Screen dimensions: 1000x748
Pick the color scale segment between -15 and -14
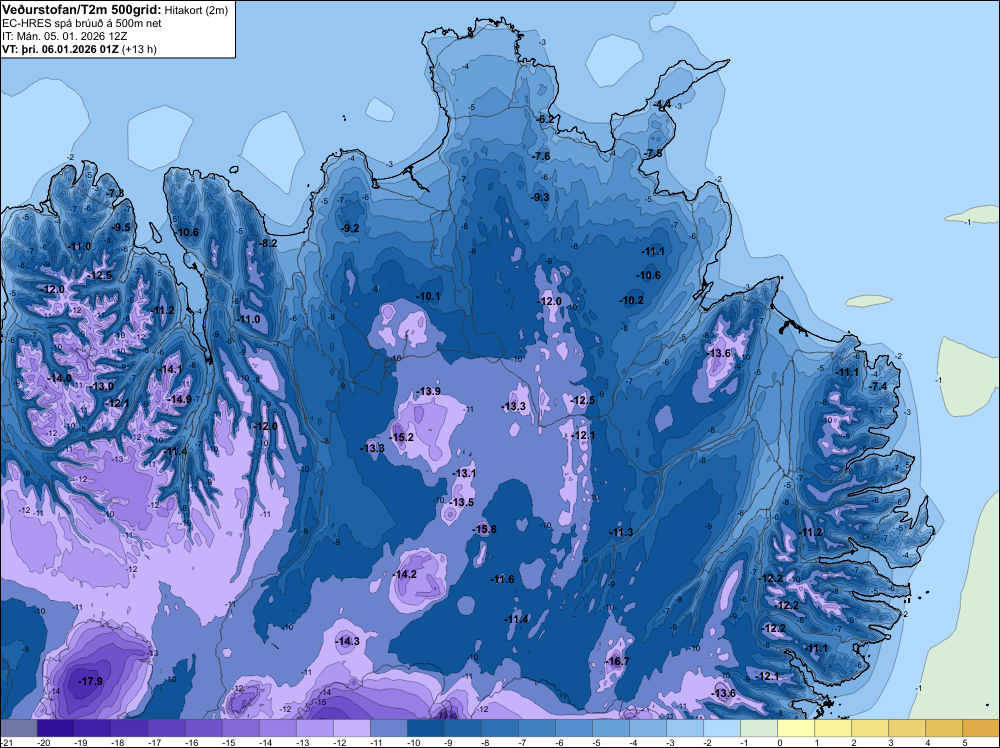[x=241, y=728]
